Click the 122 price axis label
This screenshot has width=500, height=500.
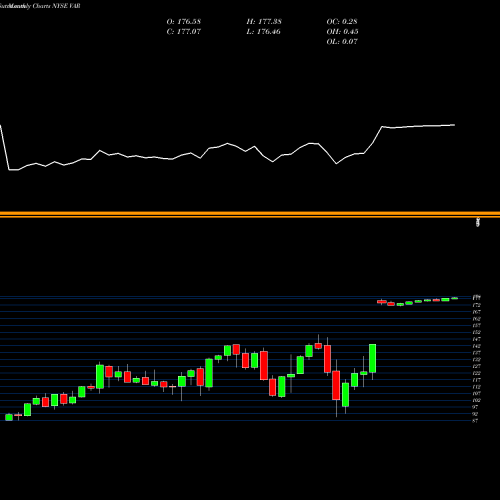[x=477, y=373]
